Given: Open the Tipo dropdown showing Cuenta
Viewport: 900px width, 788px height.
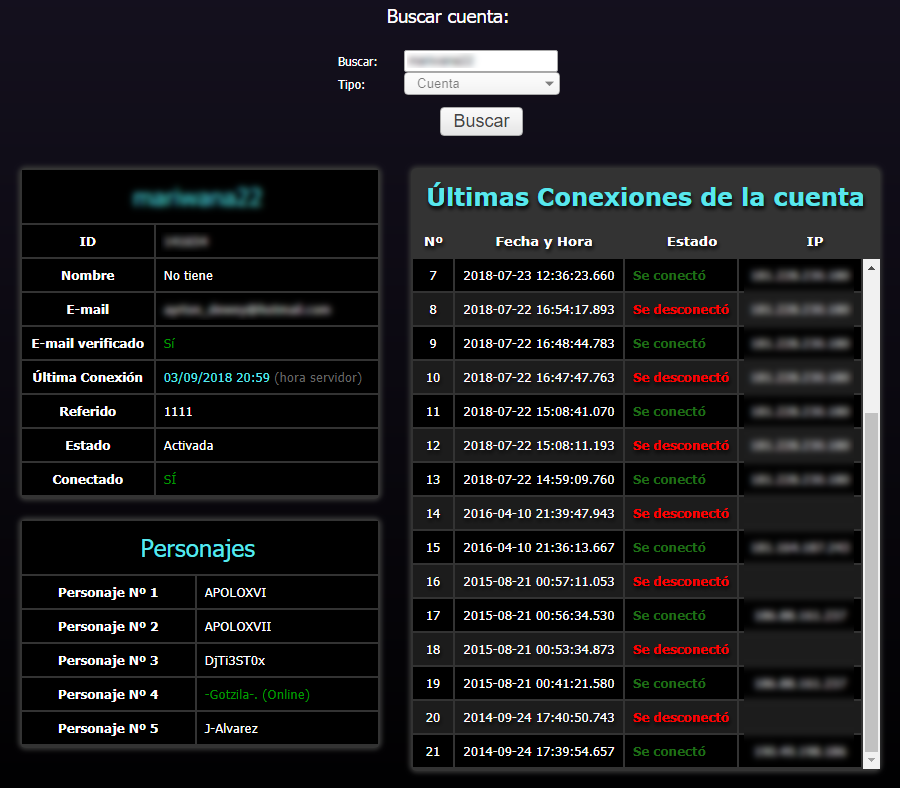Looking at the screenshot, I should (481, 84).
